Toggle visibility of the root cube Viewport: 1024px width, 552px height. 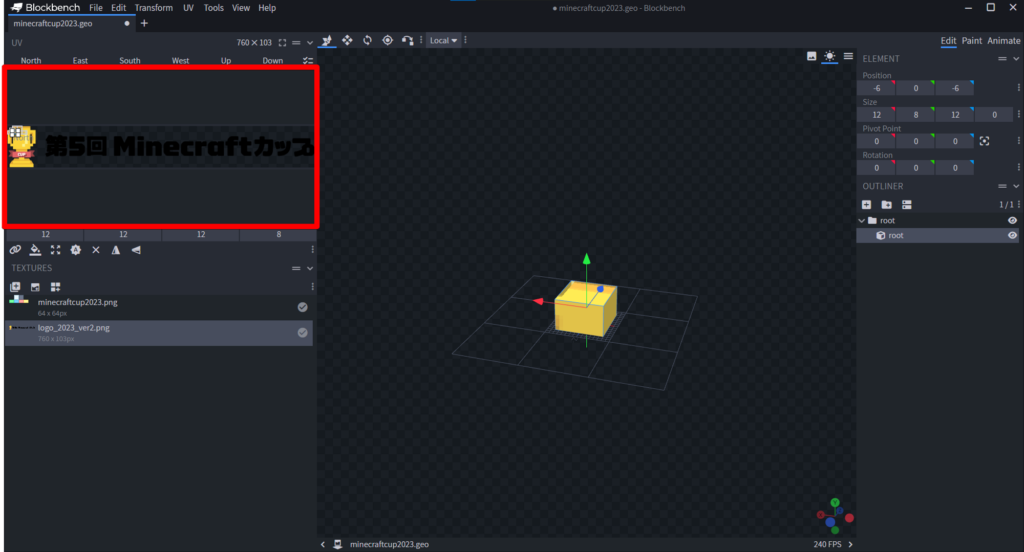point(1012,235)
